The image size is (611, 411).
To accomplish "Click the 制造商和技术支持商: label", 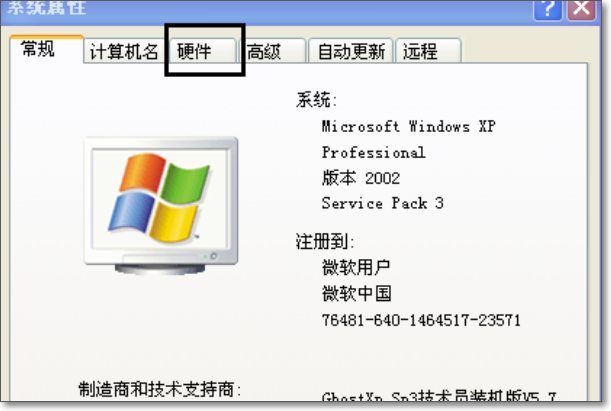I will (160, 389).
